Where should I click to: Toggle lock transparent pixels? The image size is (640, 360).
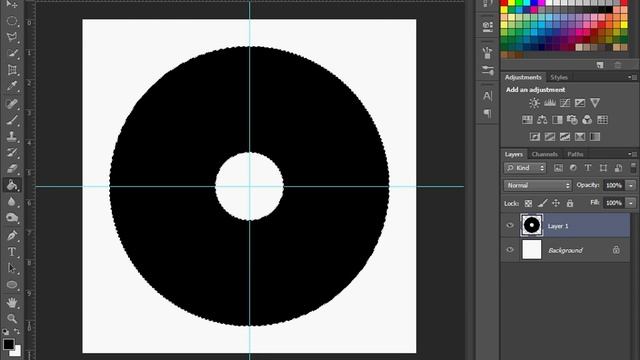[528, 203]
